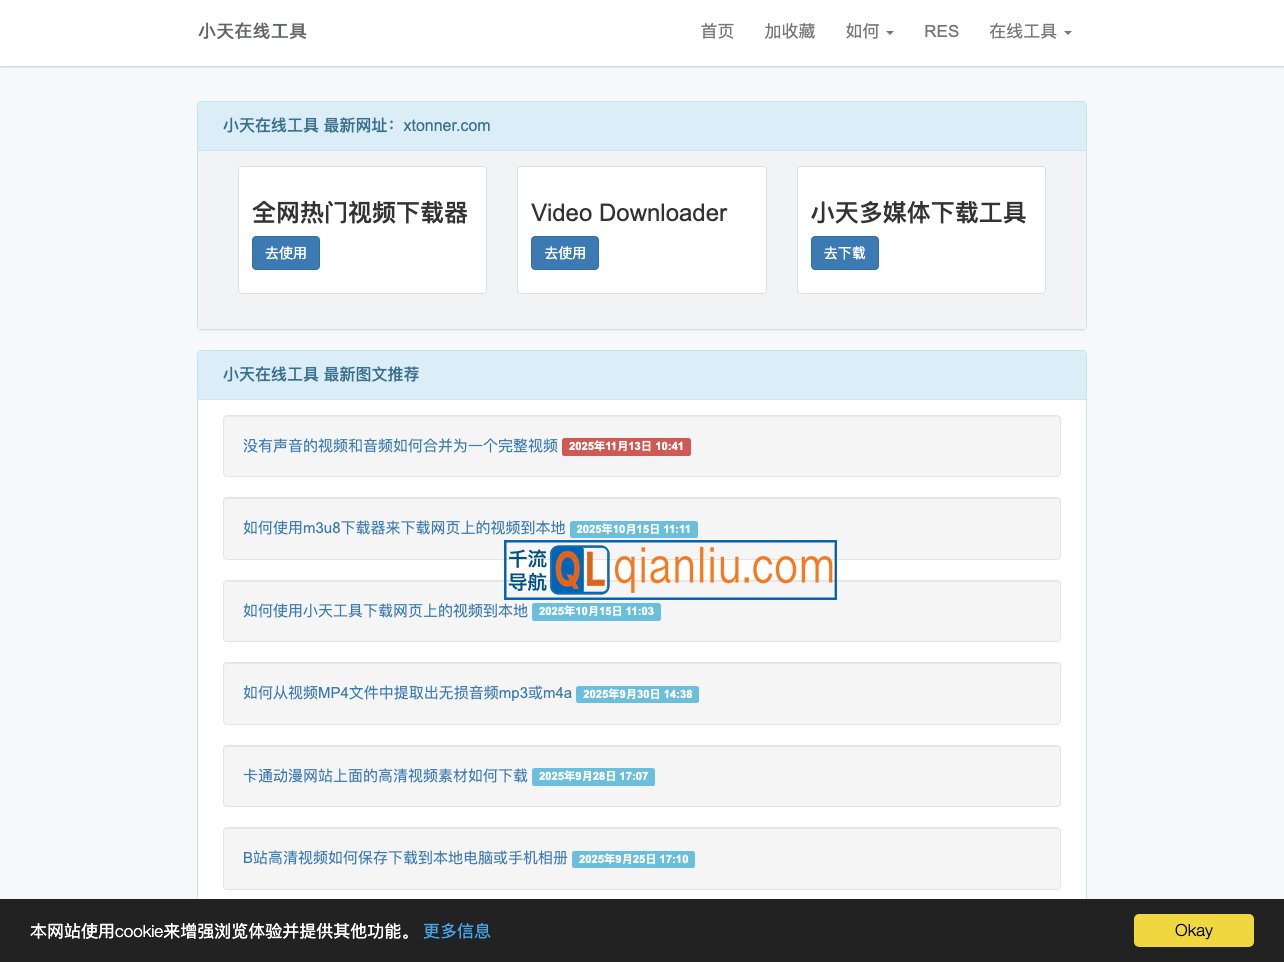Click 去使用 under Video Downloader

tap(565, 253)
